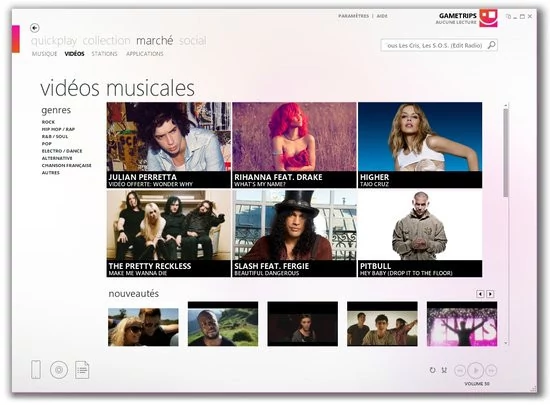550x405 pixels.
Task: Switch to the Stations sub-tab
Action: tap(105, 54)
